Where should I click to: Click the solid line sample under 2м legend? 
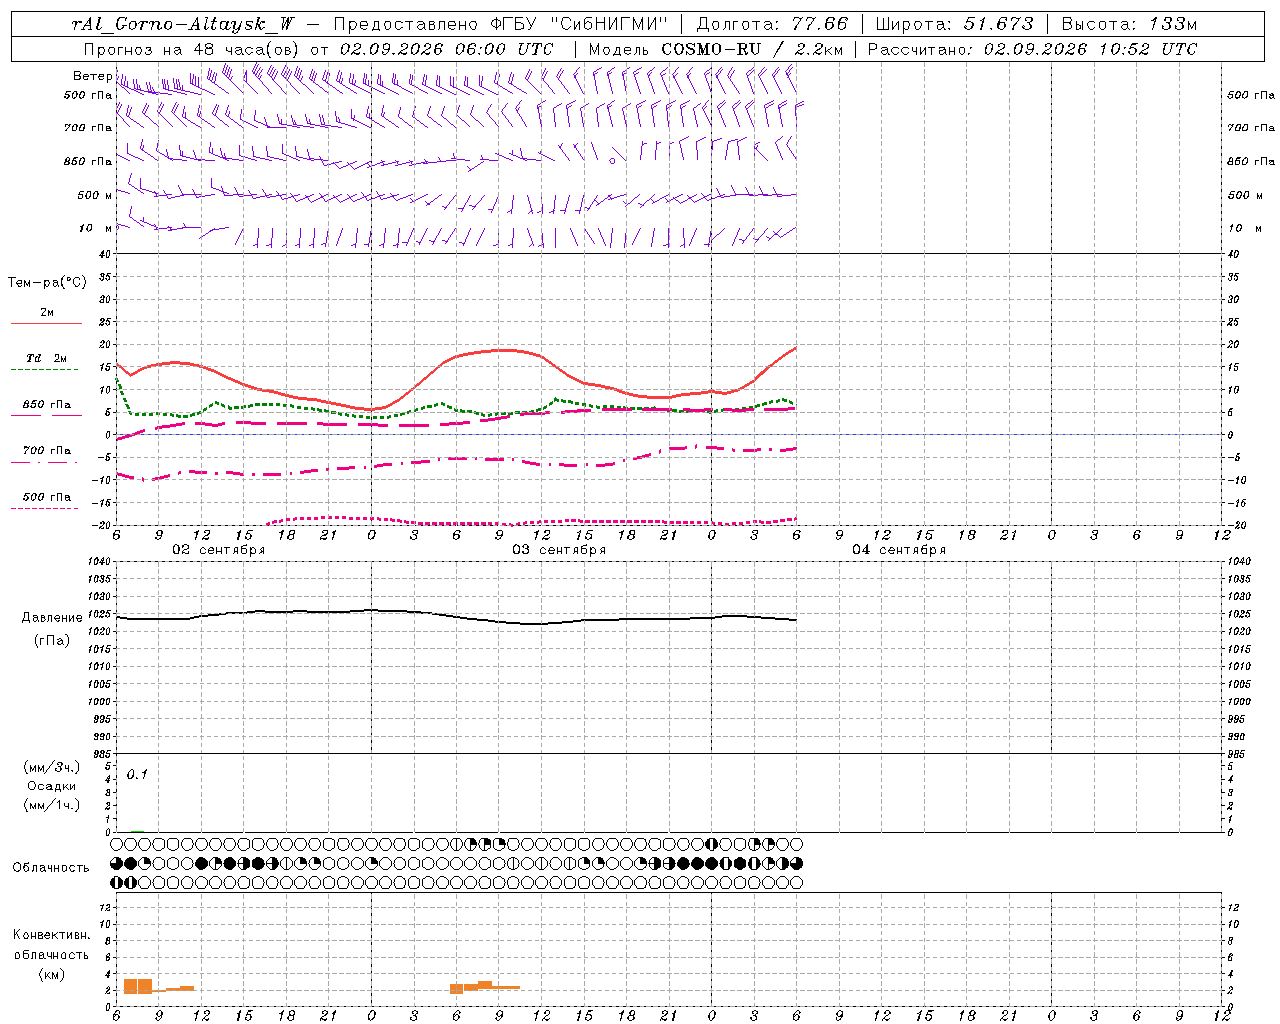coord(47,323)
